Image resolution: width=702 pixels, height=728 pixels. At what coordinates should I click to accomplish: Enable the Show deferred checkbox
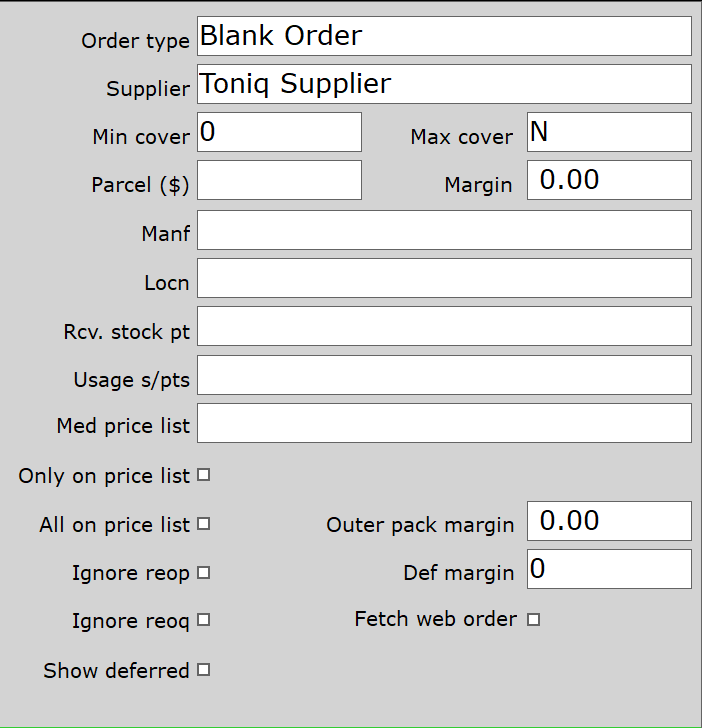pos(204,669)
